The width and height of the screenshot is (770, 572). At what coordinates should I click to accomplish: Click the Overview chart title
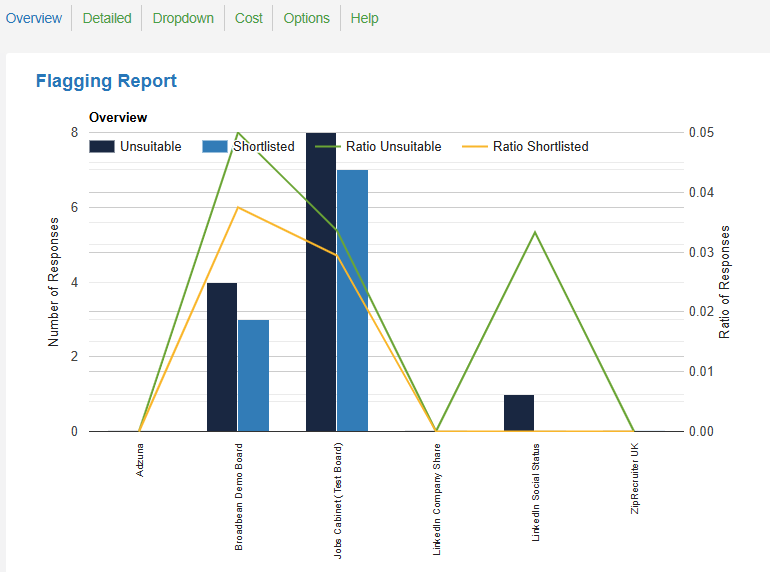(118, 117)
